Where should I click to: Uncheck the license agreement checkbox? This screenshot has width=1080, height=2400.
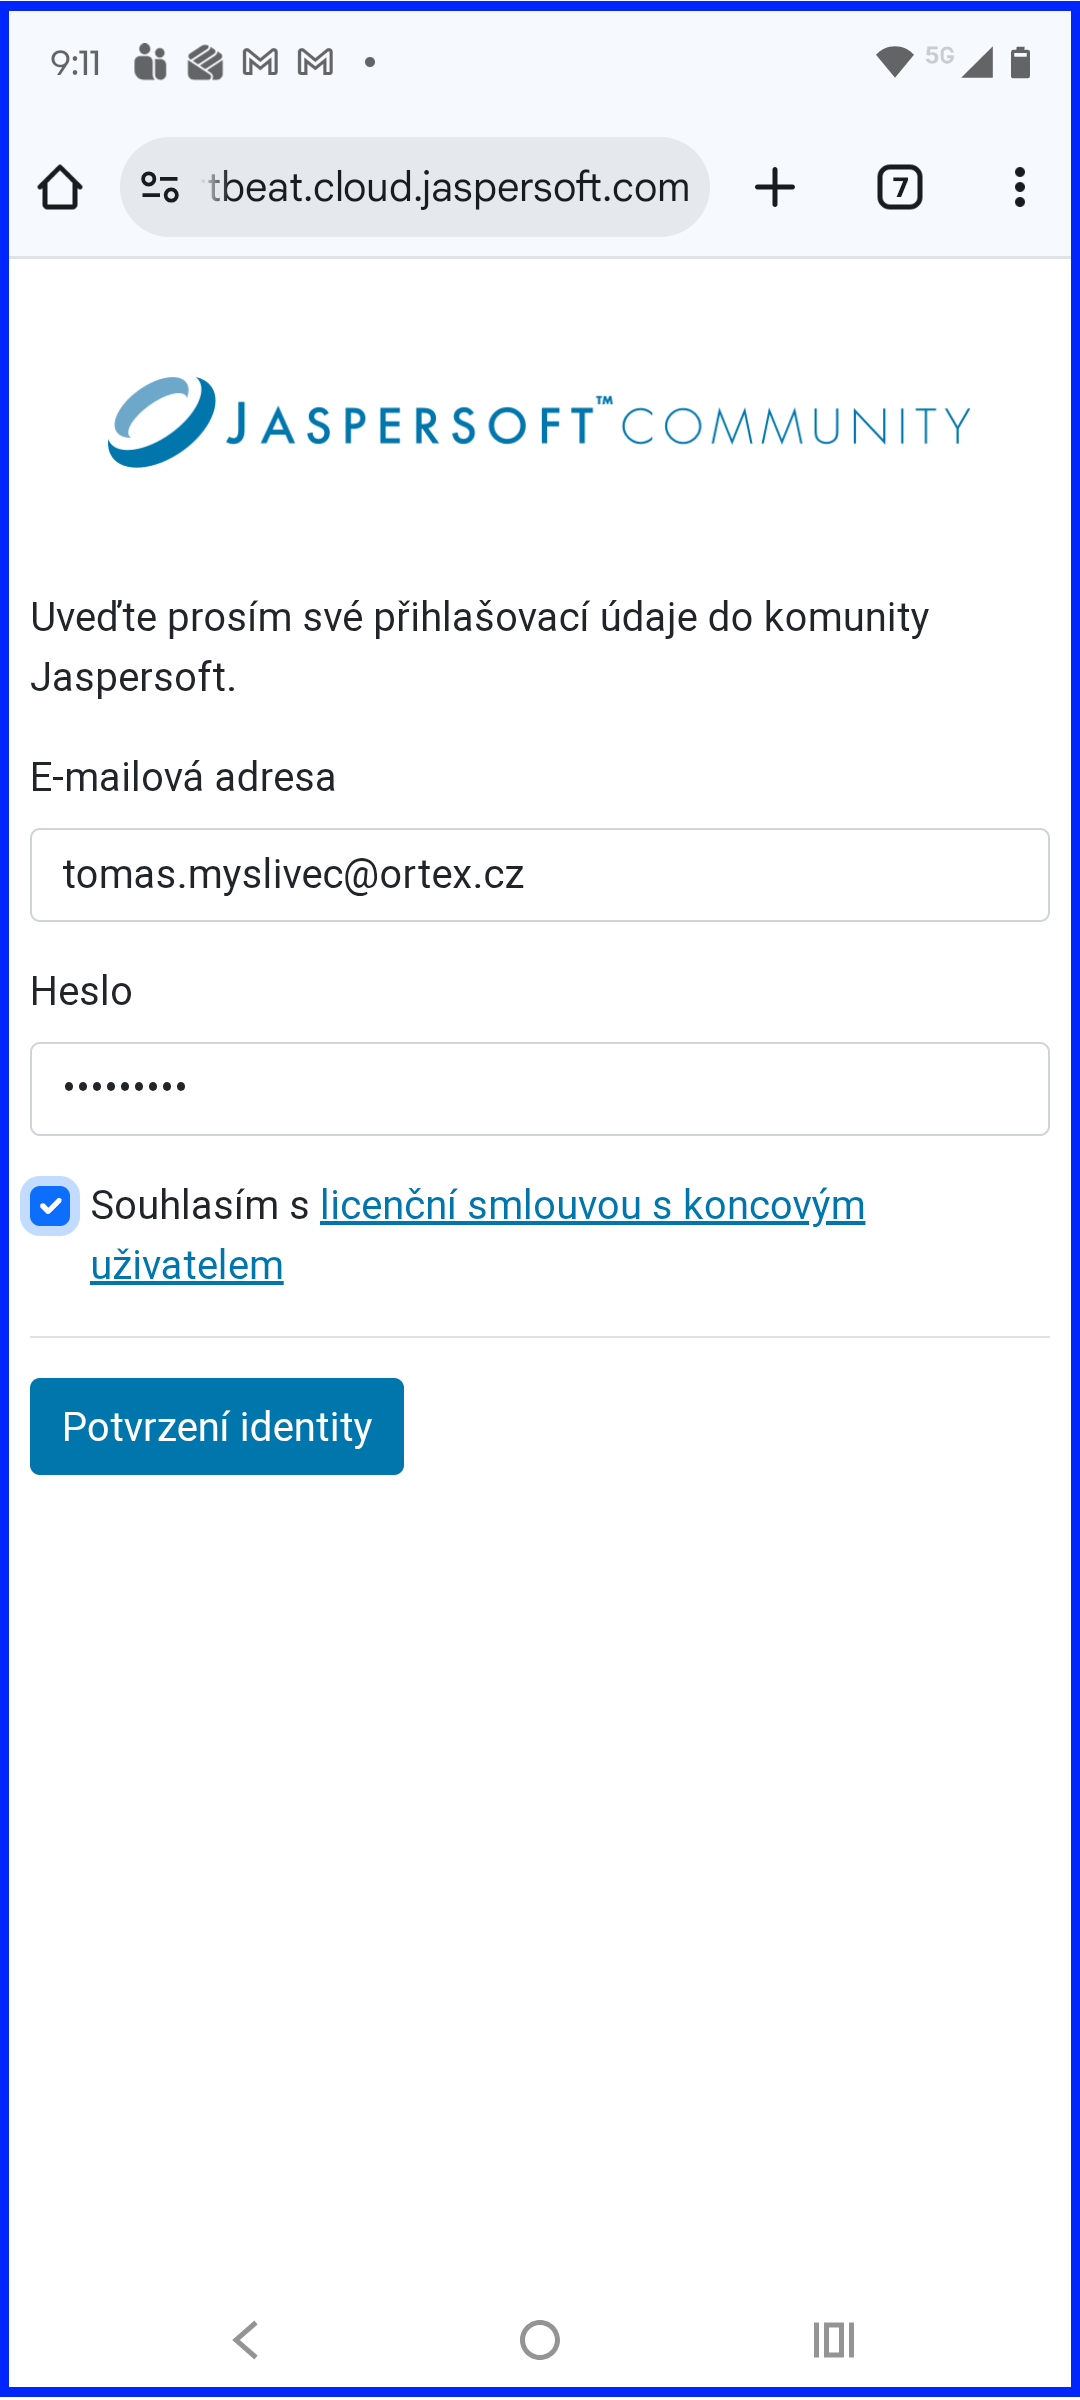(x=50, y=1206)
